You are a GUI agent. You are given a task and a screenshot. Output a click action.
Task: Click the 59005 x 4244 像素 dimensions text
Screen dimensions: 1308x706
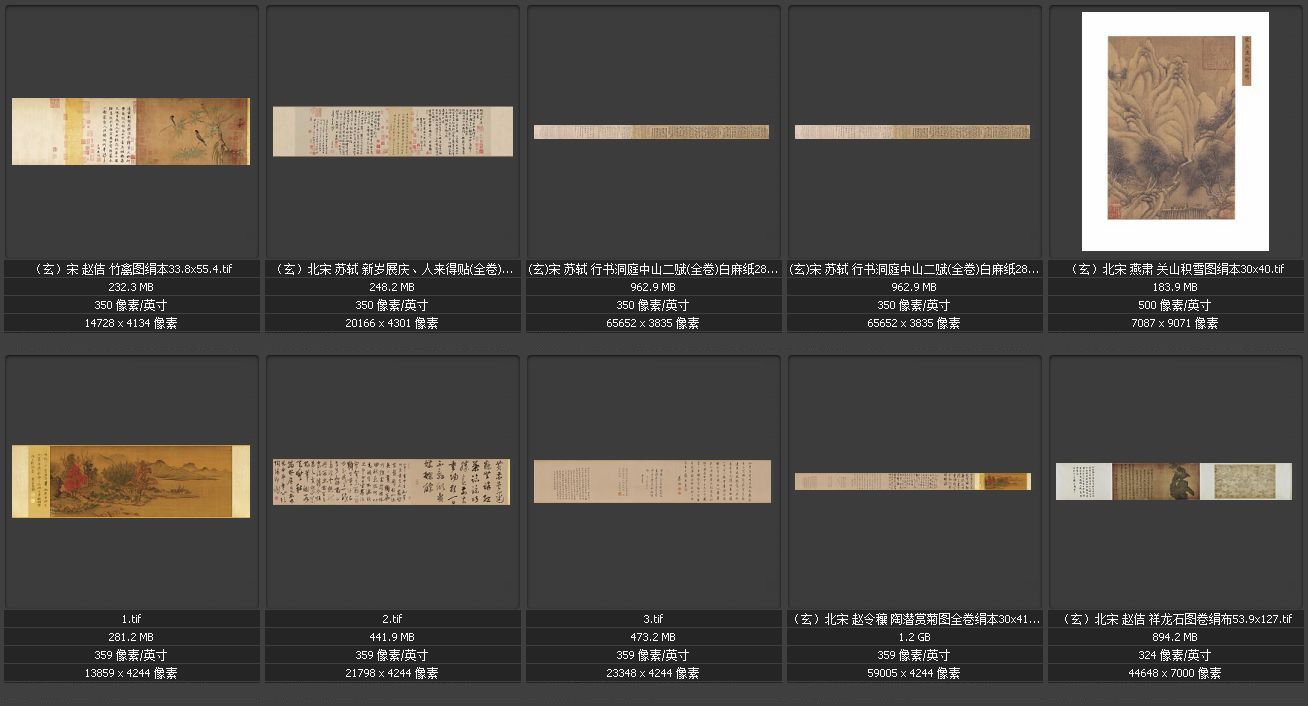tap(914, 673)
